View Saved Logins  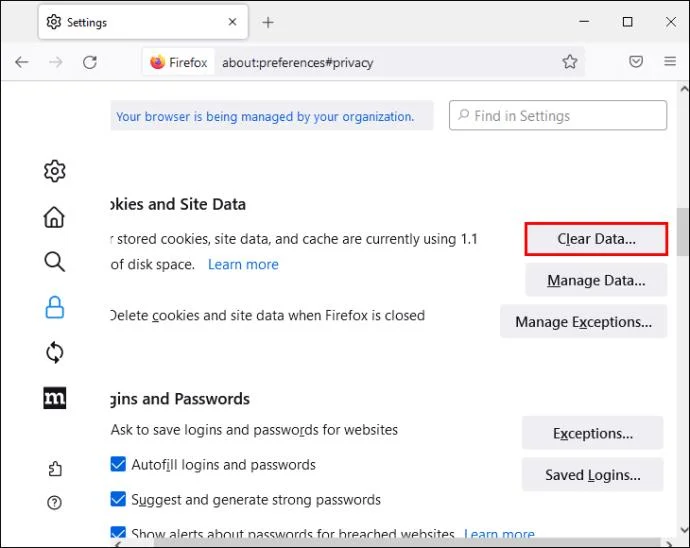[x=592, y=475]
